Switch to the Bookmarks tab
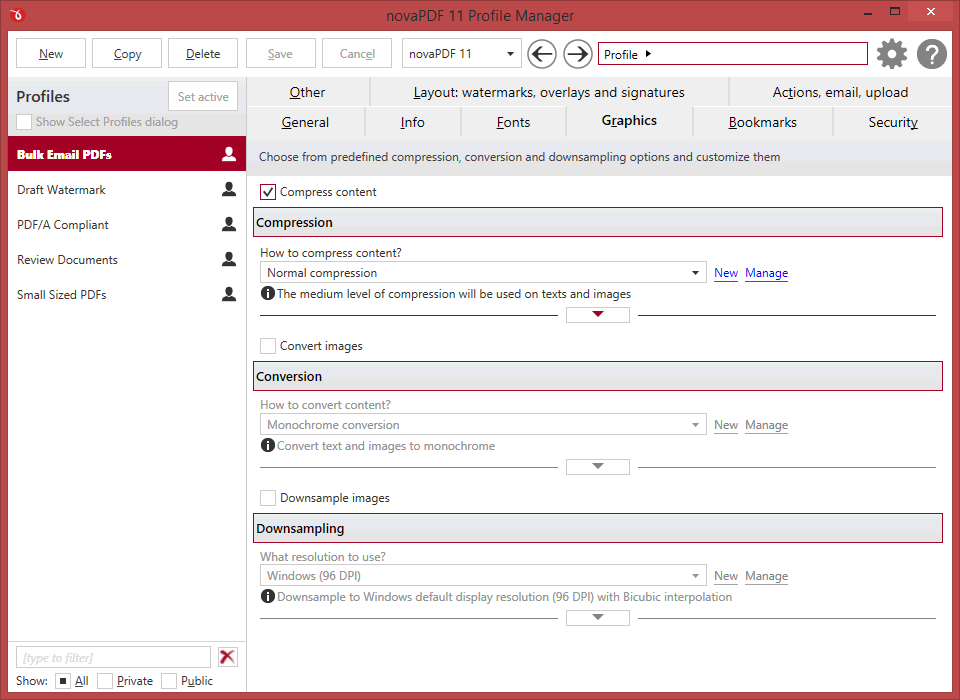This screenshot has width=960, height=700. coord(763,122)
